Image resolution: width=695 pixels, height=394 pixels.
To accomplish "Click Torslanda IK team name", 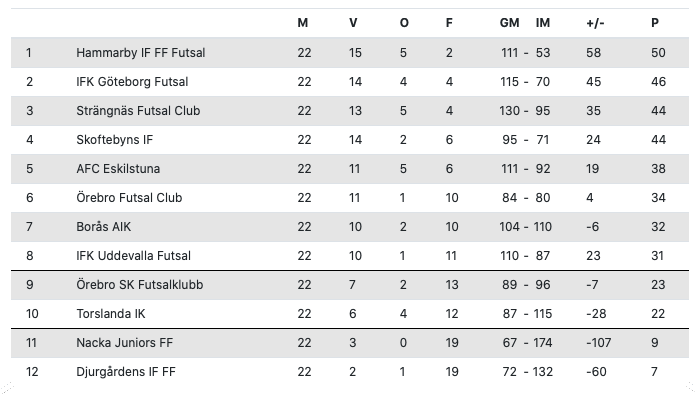I will (x=111, y=314).
